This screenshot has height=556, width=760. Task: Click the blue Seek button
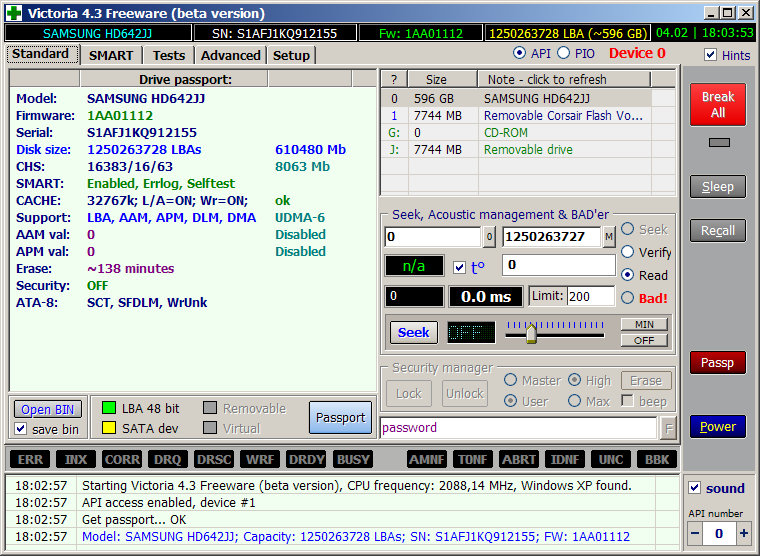point(413,333)
